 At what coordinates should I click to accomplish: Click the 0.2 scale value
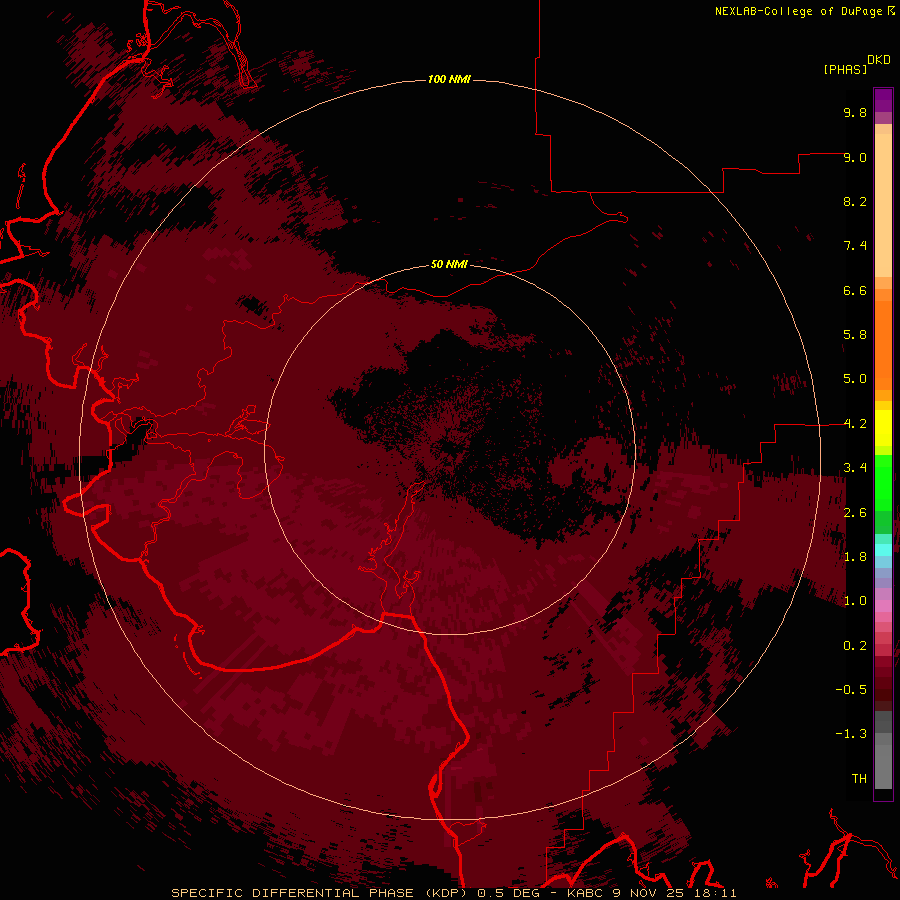pyautogui.click(x=855, y=646)
